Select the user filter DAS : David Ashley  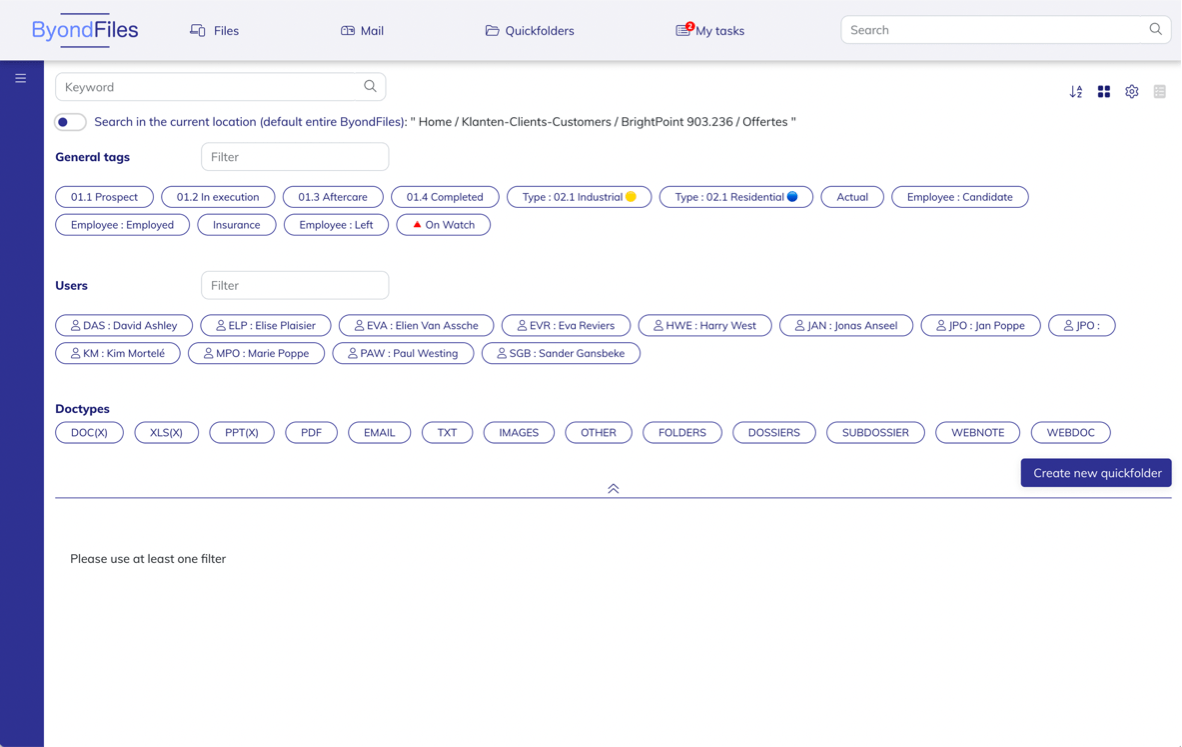click(x=124, y=325)
